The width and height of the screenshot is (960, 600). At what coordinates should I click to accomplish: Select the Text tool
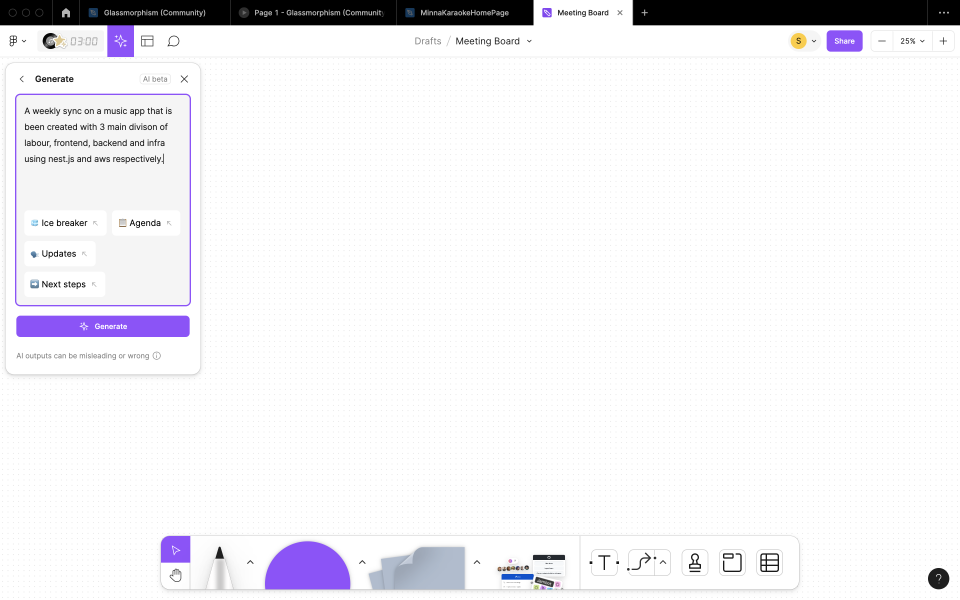point(604,562)
